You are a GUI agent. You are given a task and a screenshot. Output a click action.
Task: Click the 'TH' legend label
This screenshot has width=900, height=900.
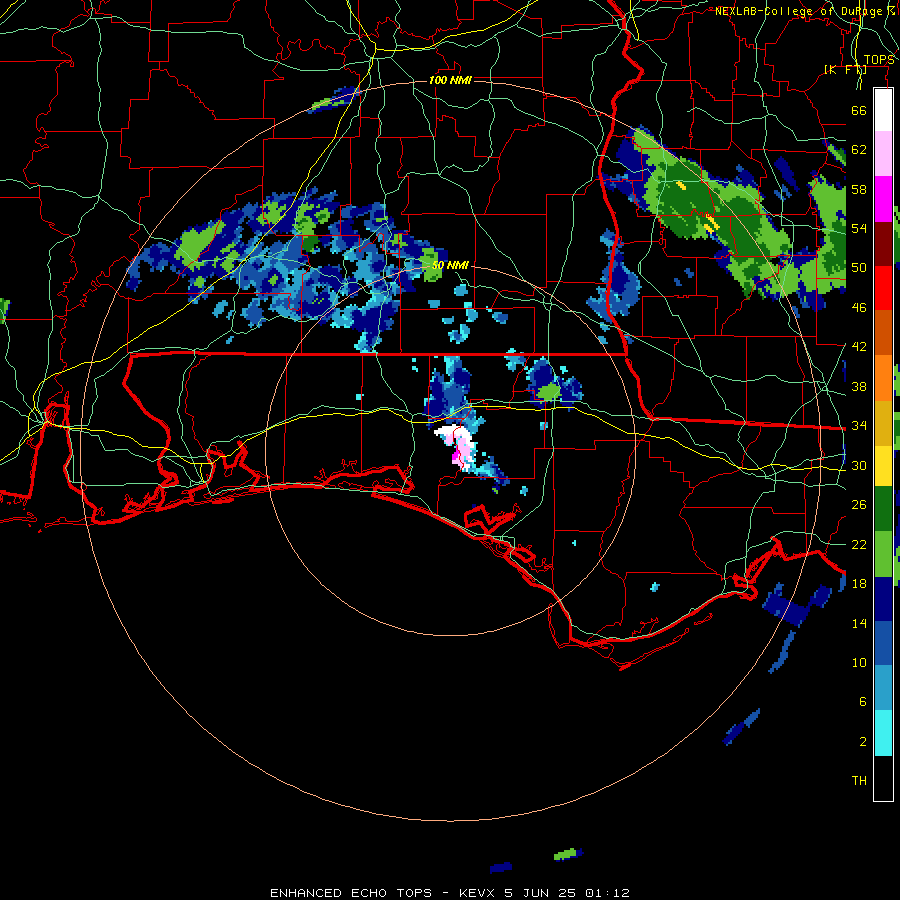point(859,781)
